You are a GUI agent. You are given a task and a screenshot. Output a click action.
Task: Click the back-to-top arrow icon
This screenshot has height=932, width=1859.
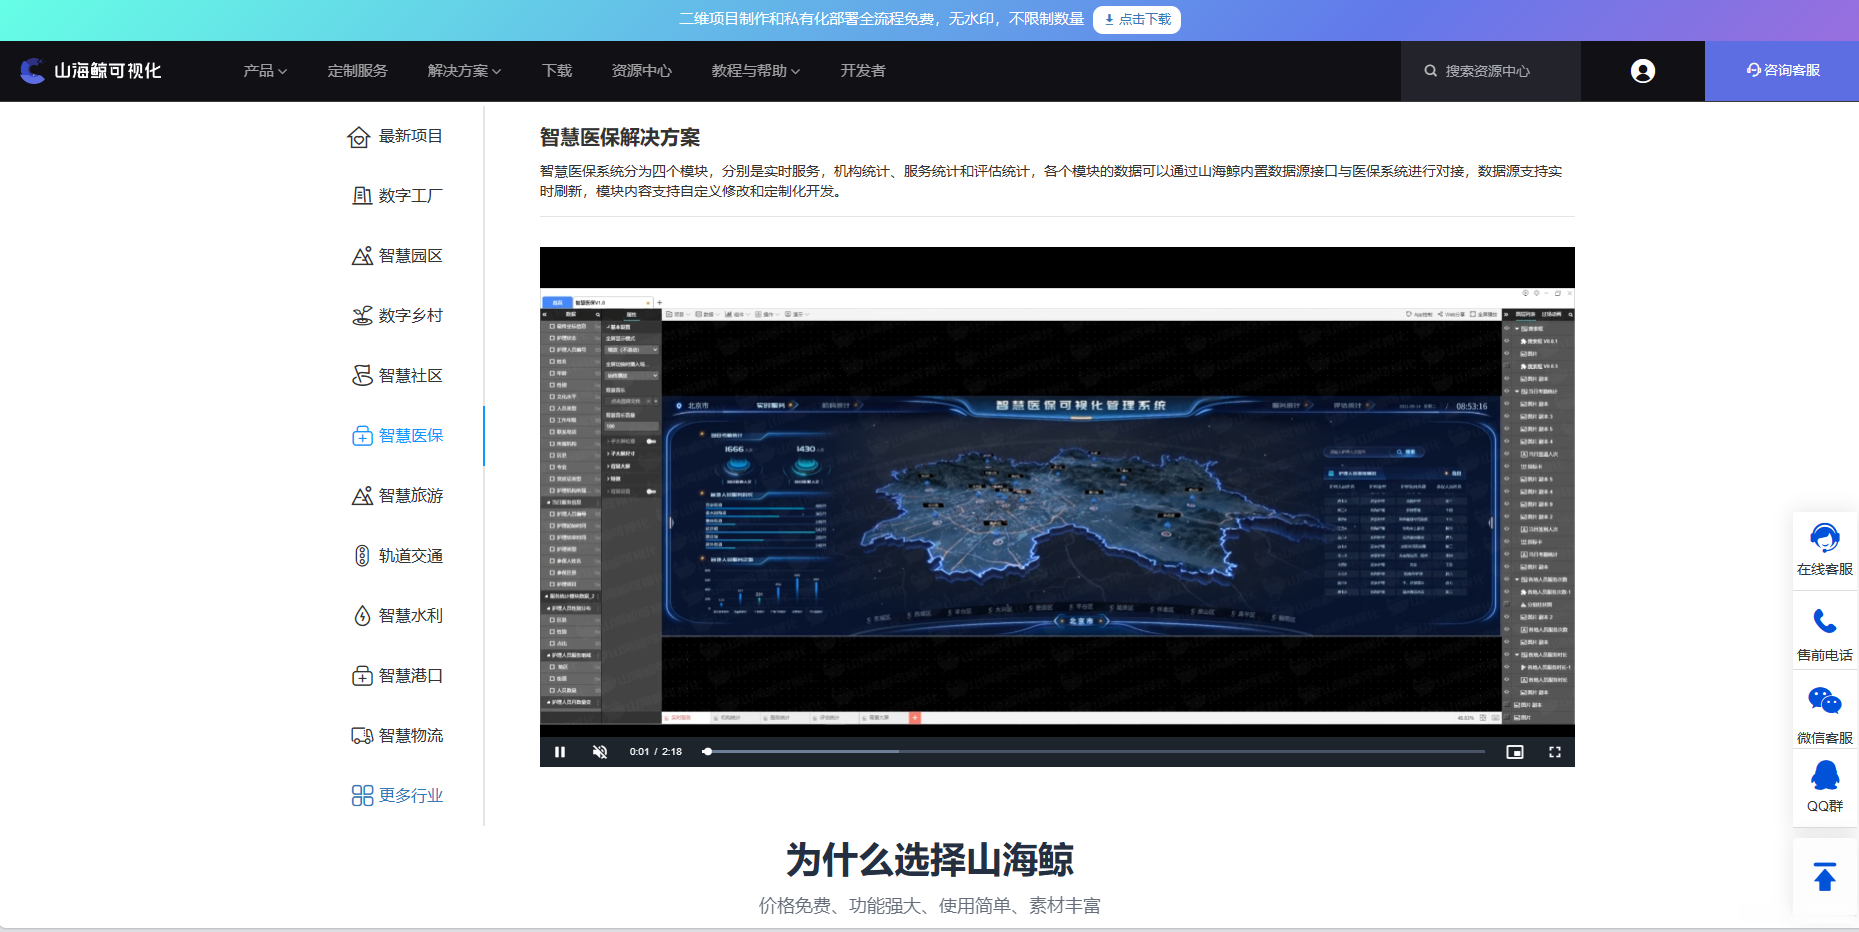tap(1825, 877)
